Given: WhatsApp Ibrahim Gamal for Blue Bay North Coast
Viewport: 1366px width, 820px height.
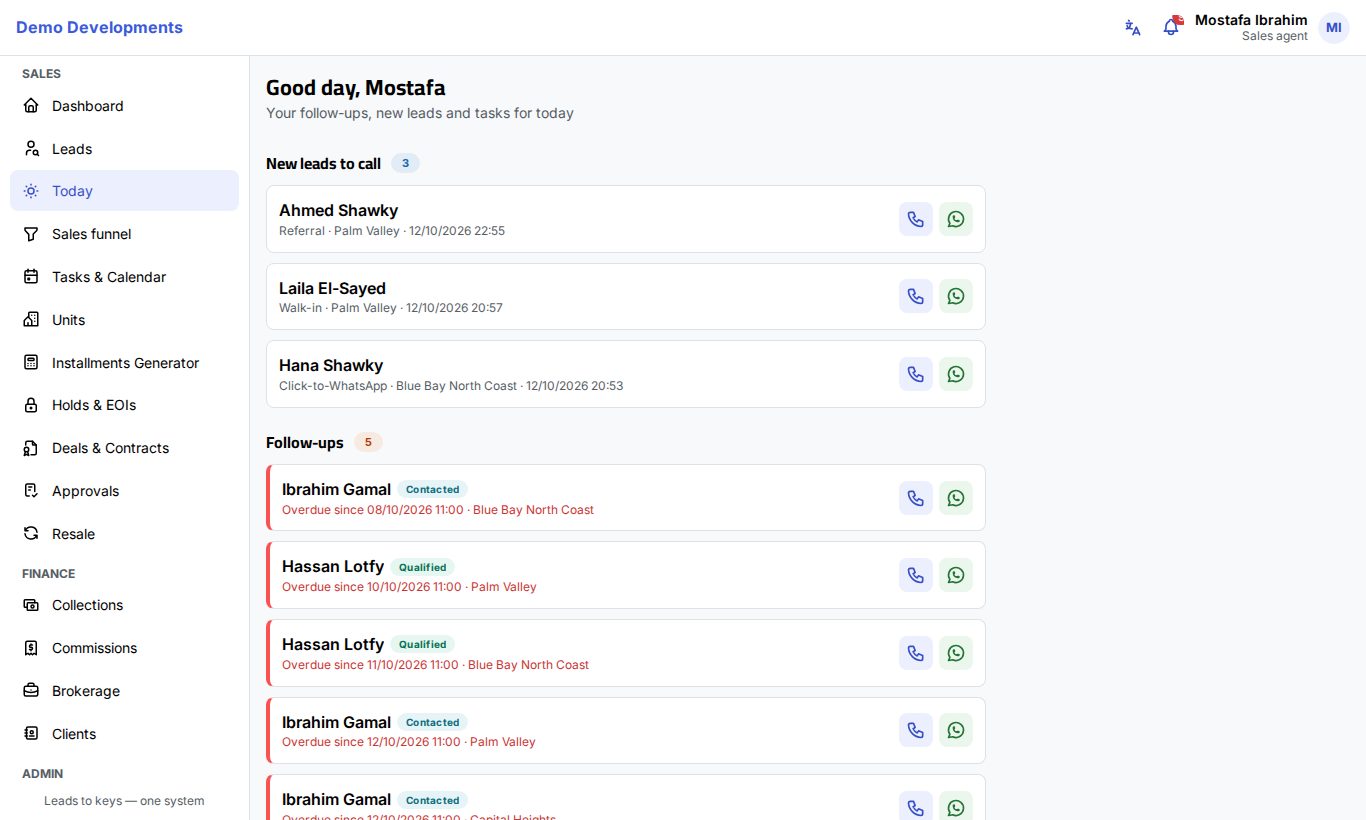Looking at the screenshot, I should pos(956,498).
